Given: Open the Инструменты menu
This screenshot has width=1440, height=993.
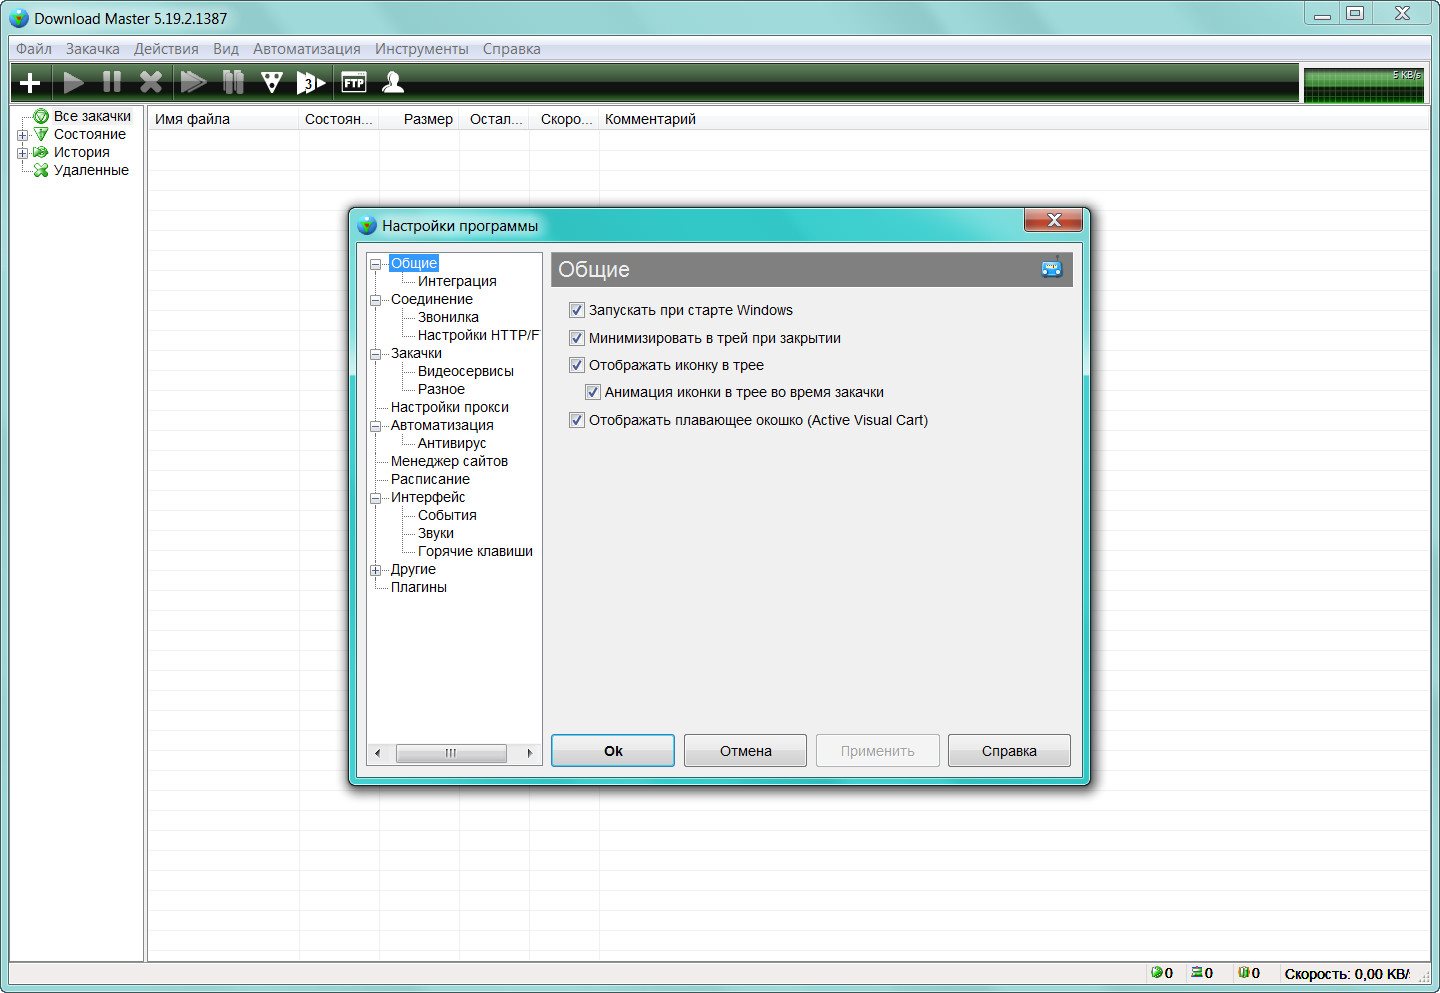Looking at the screenshot, I should click(x=422, y=48).
